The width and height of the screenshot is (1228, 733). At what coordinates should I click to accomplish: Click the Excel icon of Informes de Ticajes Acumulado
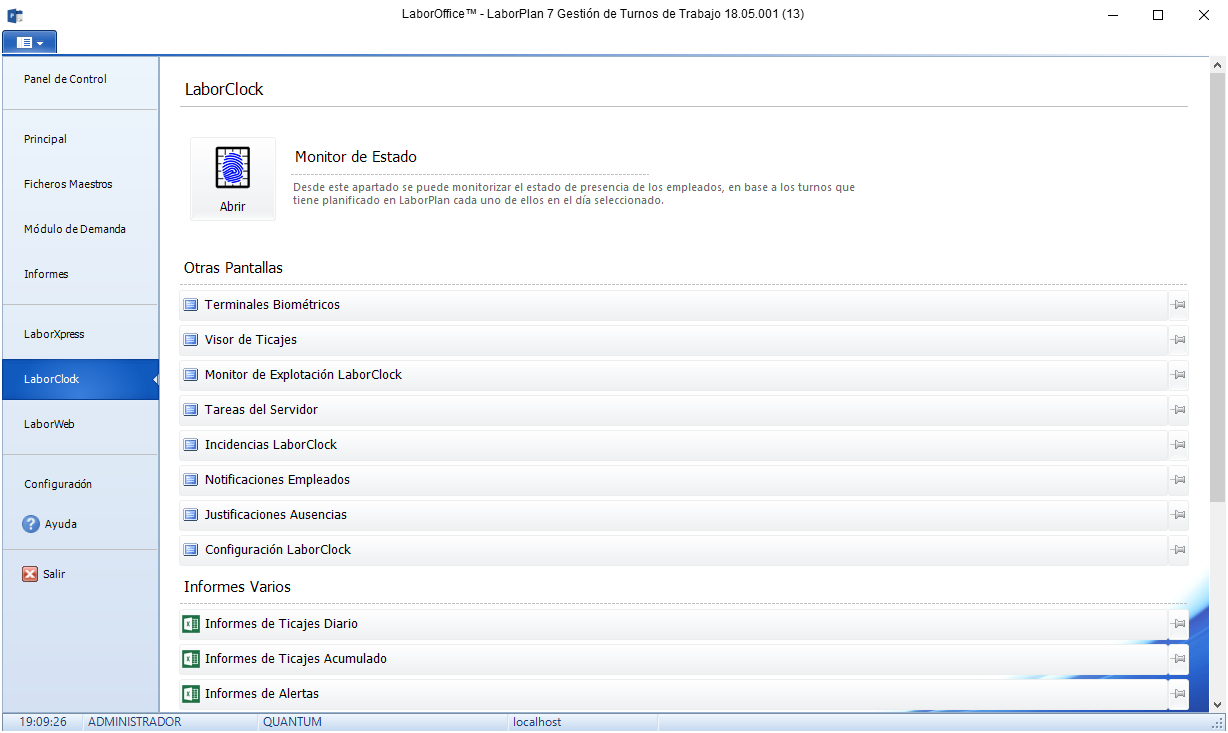(191, 659)
